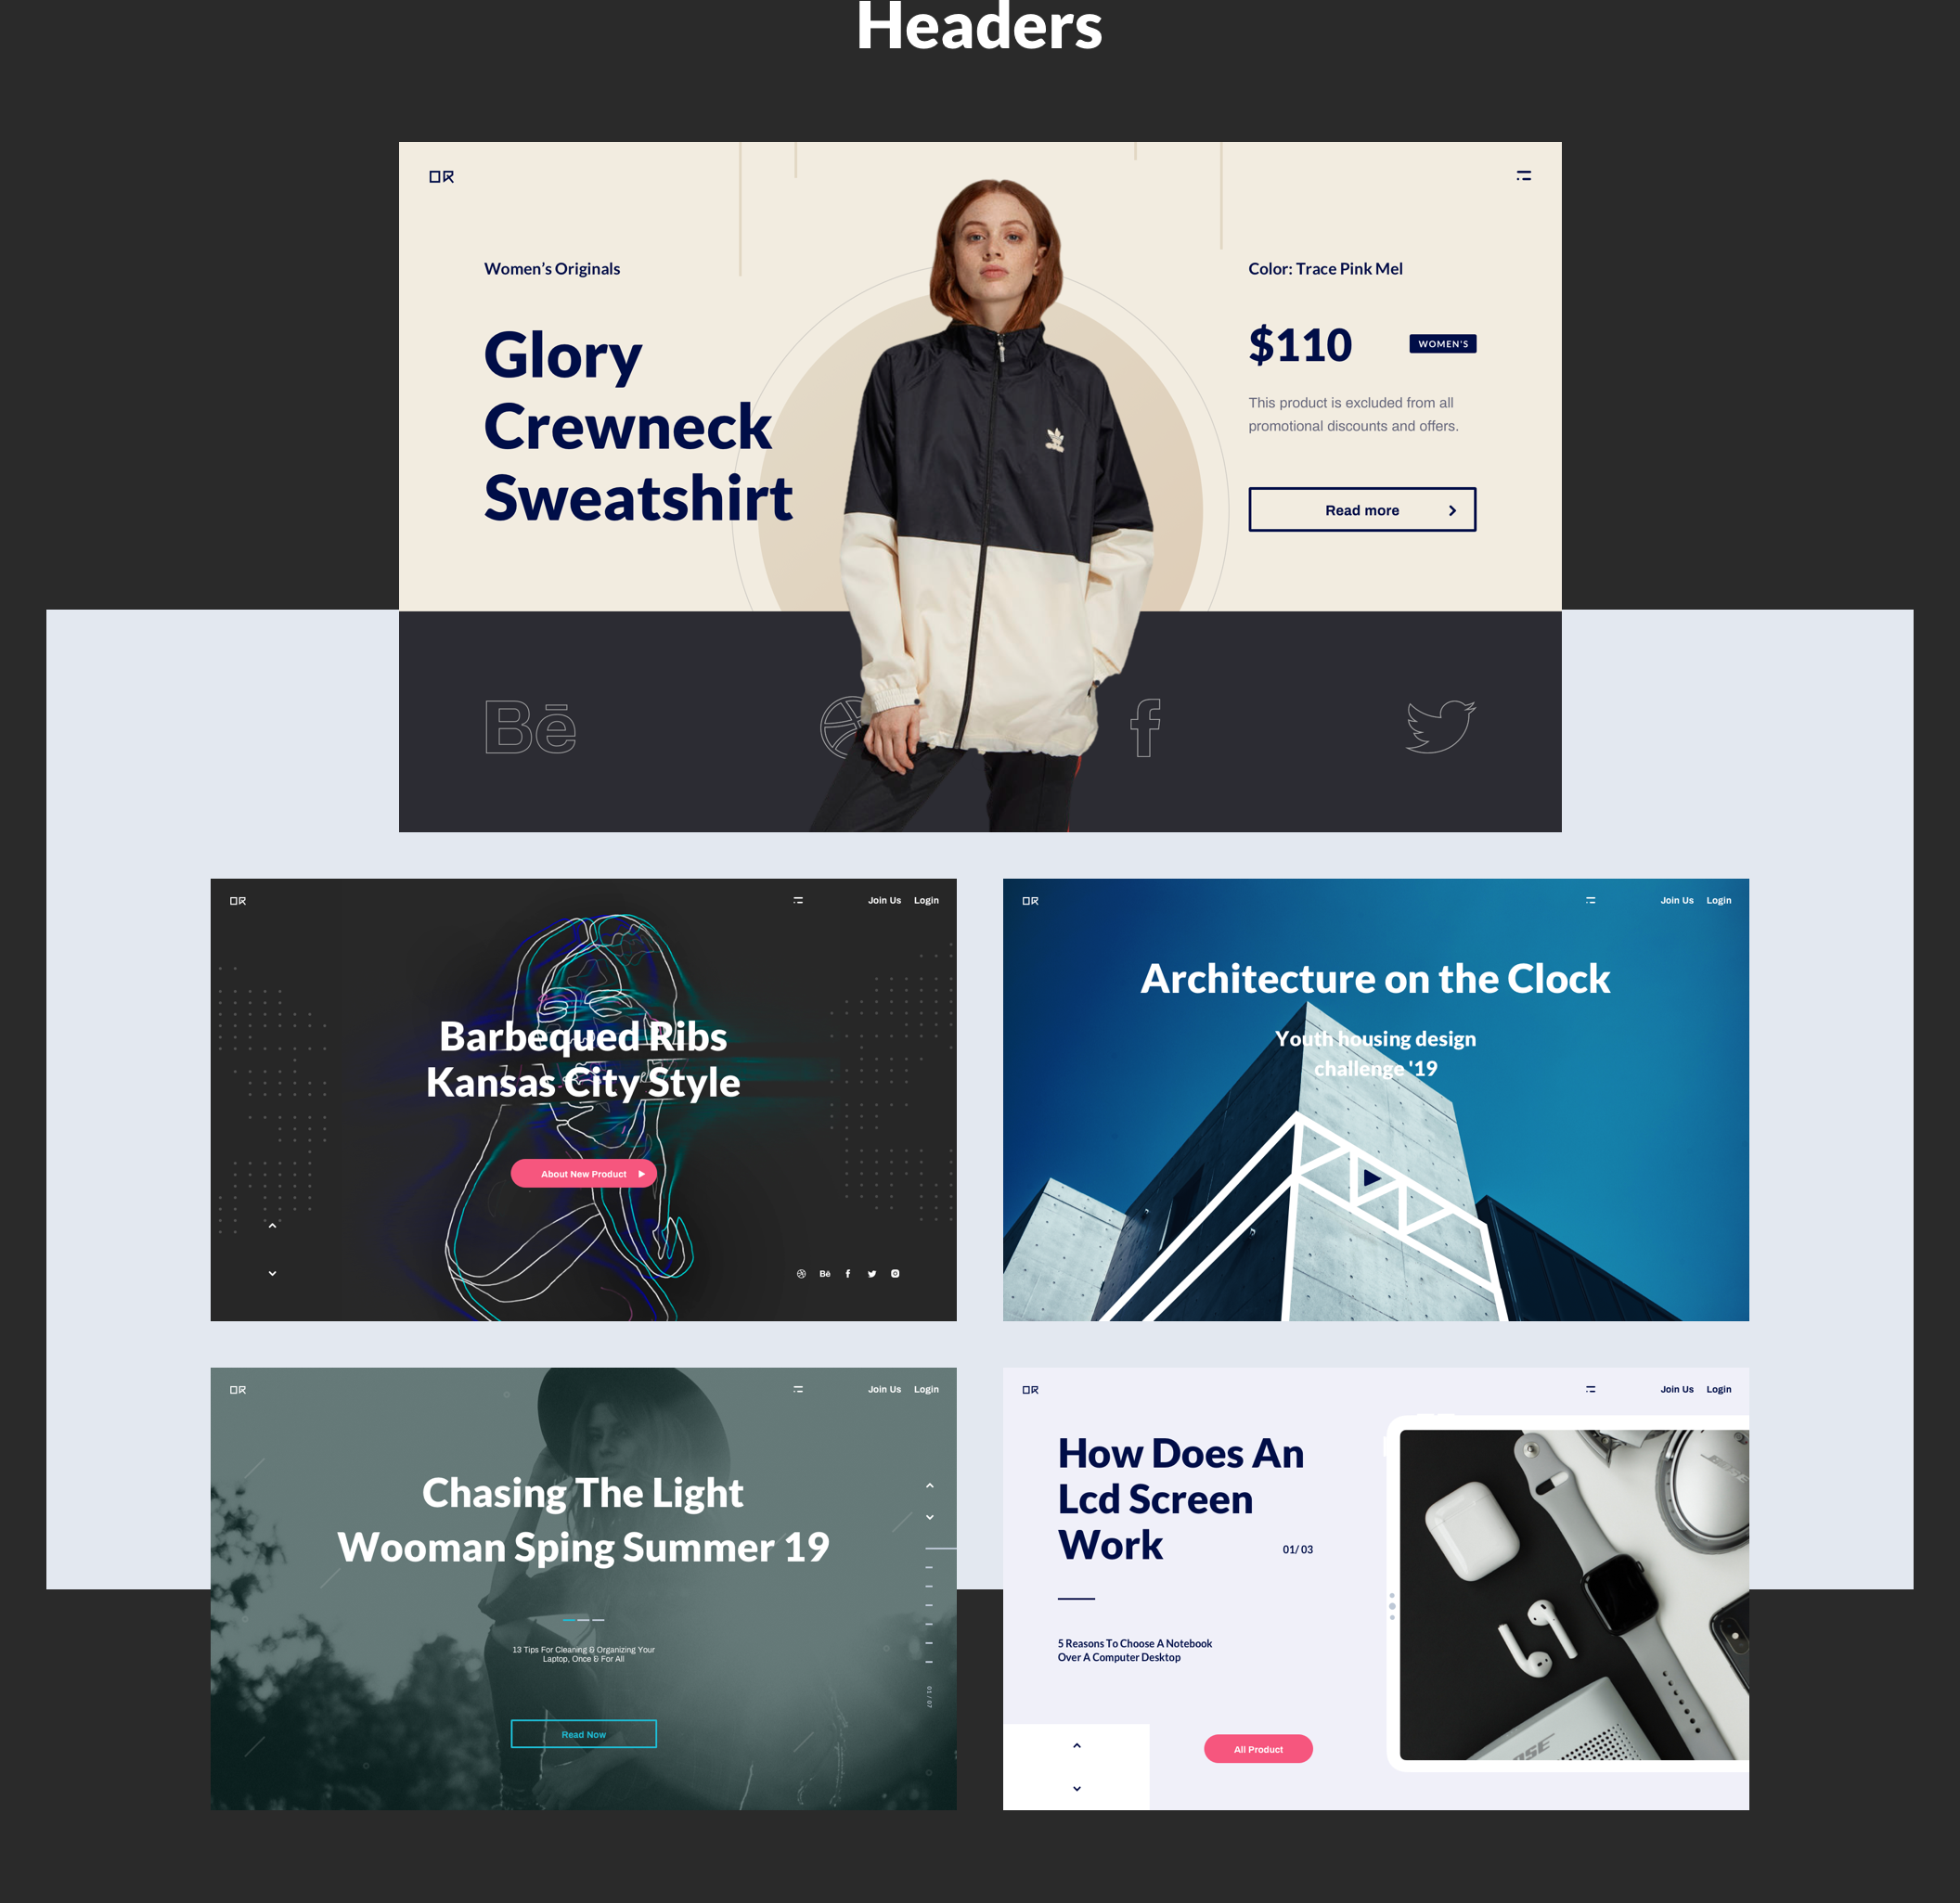
Task: Click the DR logo icon top-left
Action: [443, 175]
